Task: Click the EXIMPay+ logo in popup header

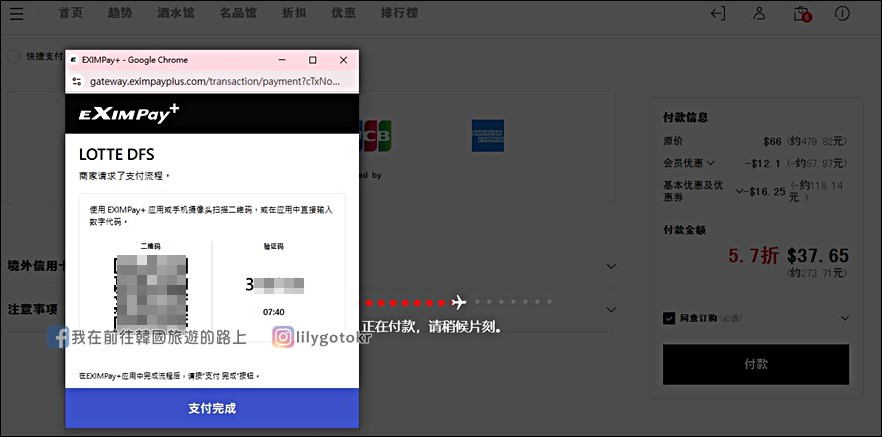Action: click(x=129, y=114)
